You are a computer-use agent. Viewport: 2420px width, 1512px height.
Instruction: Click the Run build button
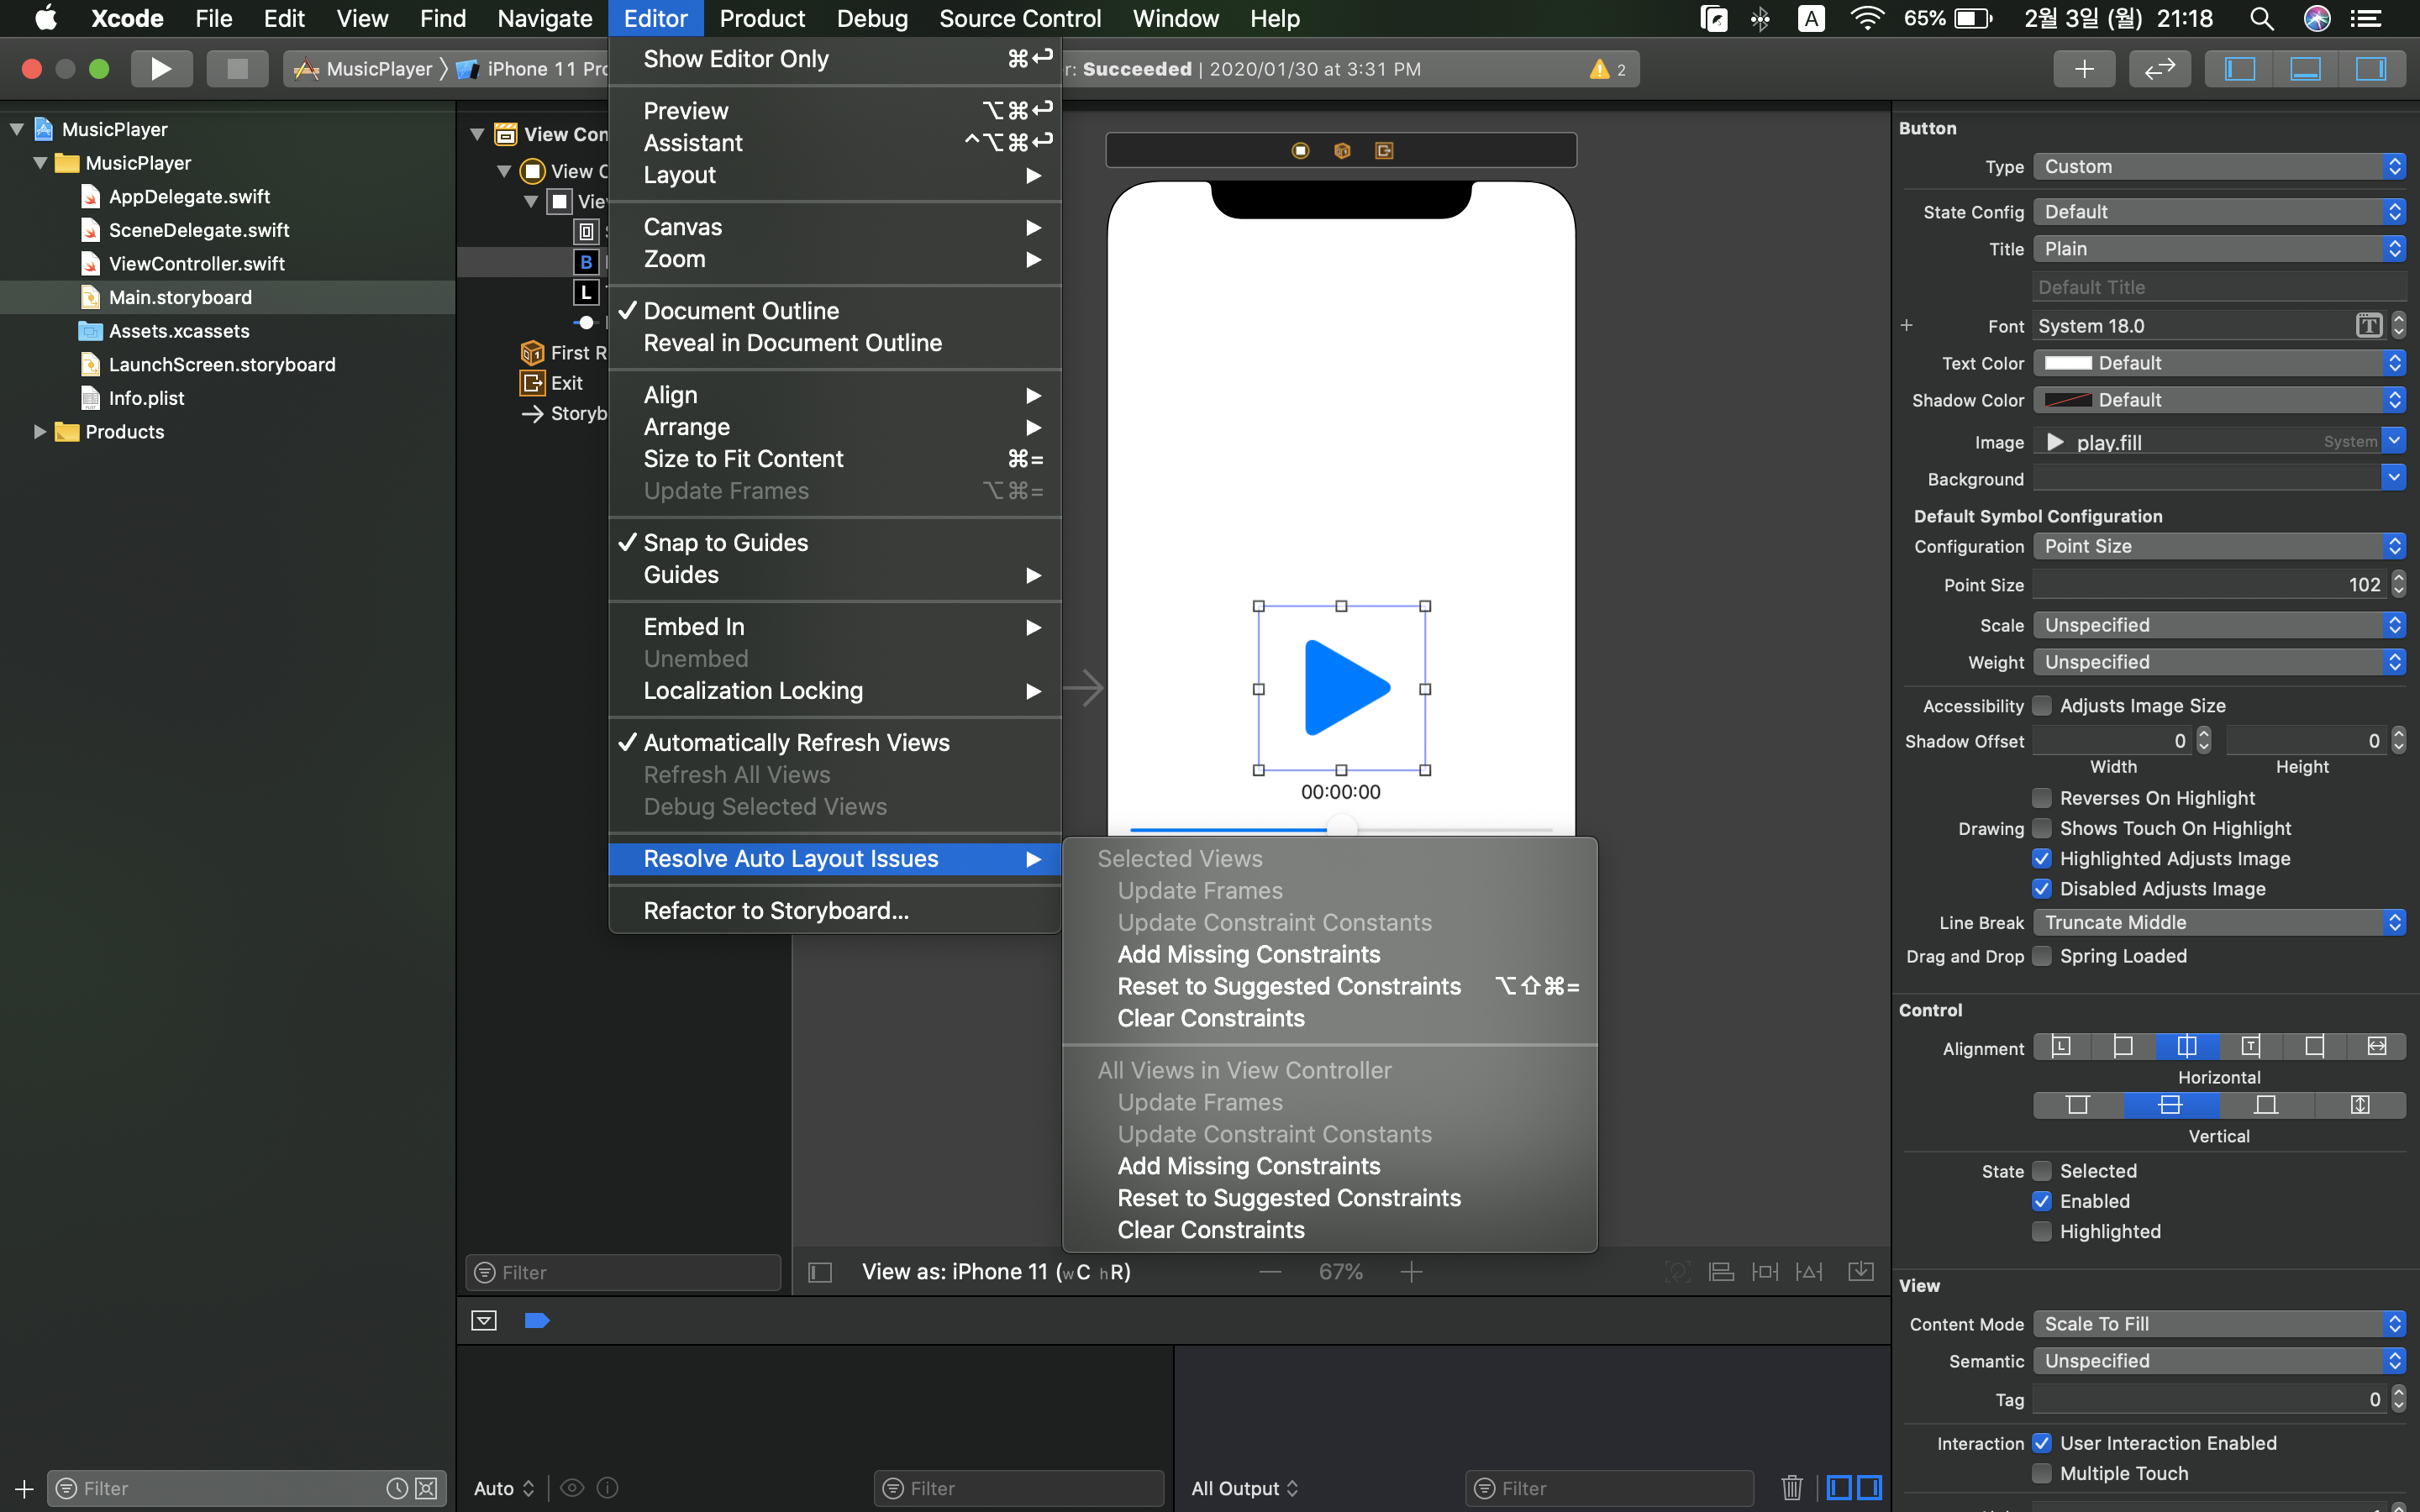[x=161, y=69]
